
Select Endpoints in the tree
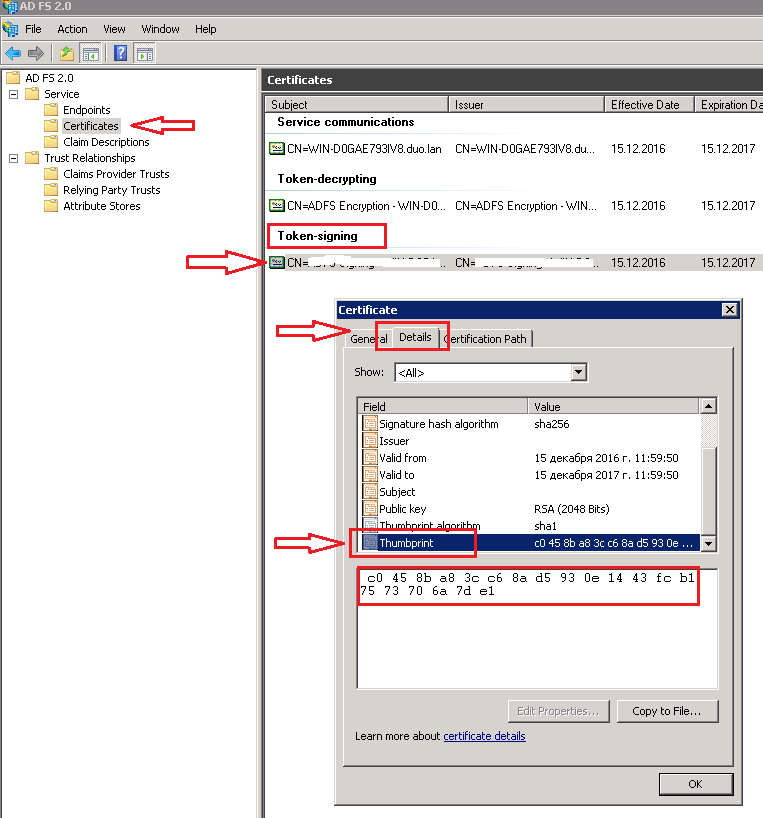pyautogui.click(x=87, y=110)
